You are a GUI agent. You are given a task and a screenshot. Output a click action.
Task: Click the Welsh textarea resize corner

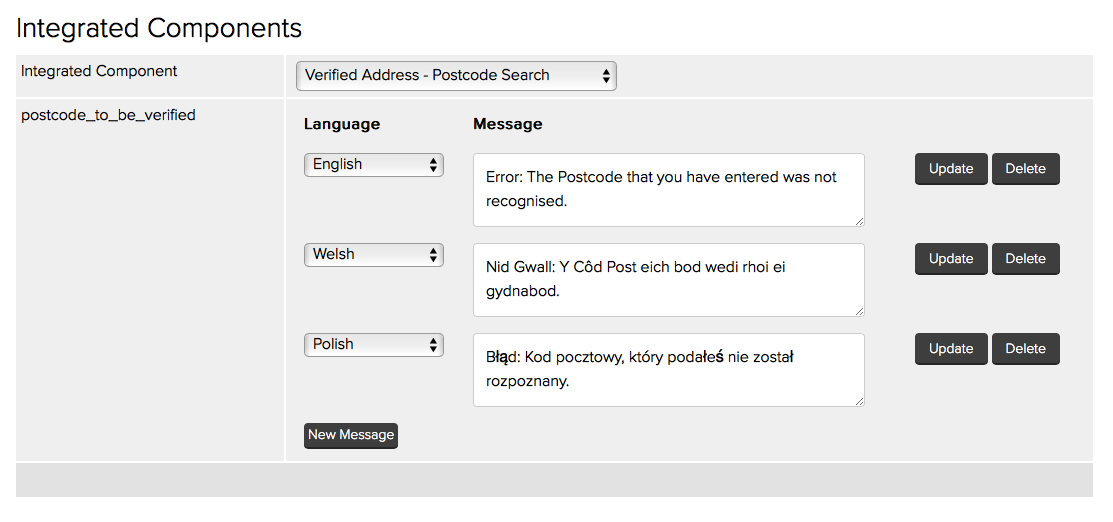coord(859,311)
